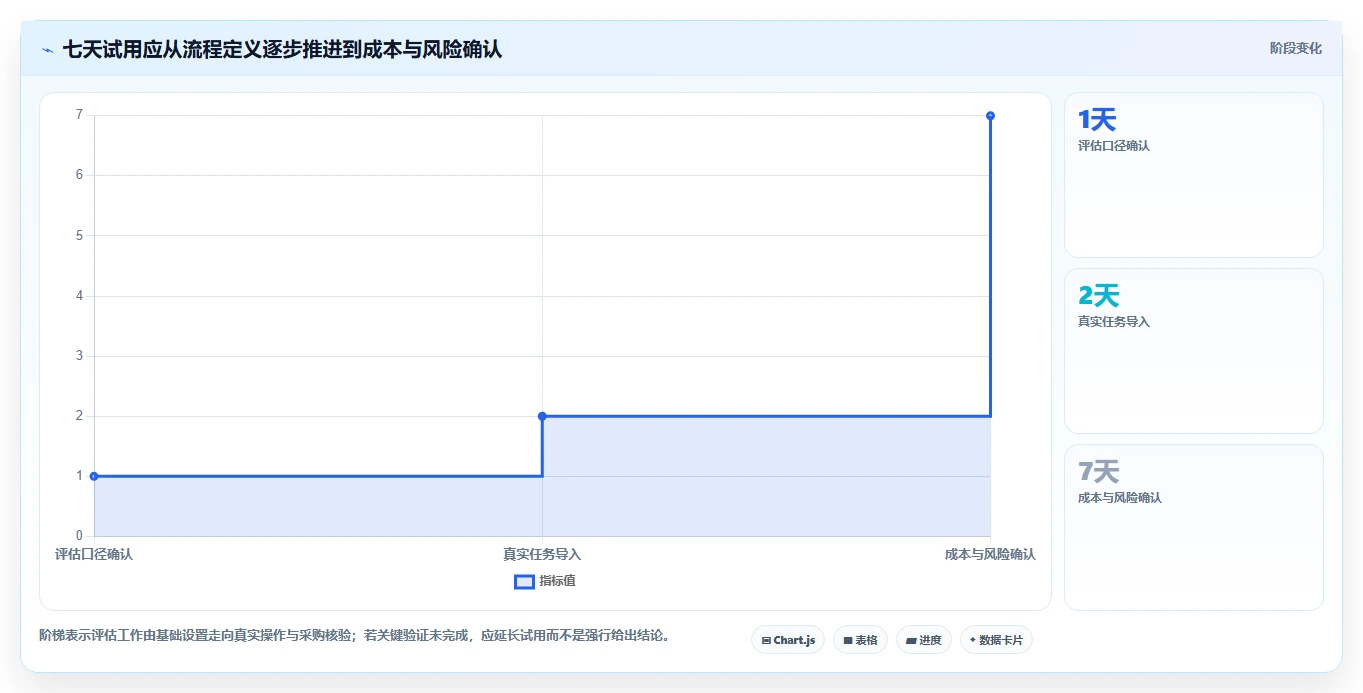The image size is (1363, 693).
Task: Click the Chart.js tag
Action: (x=788, y=640)
